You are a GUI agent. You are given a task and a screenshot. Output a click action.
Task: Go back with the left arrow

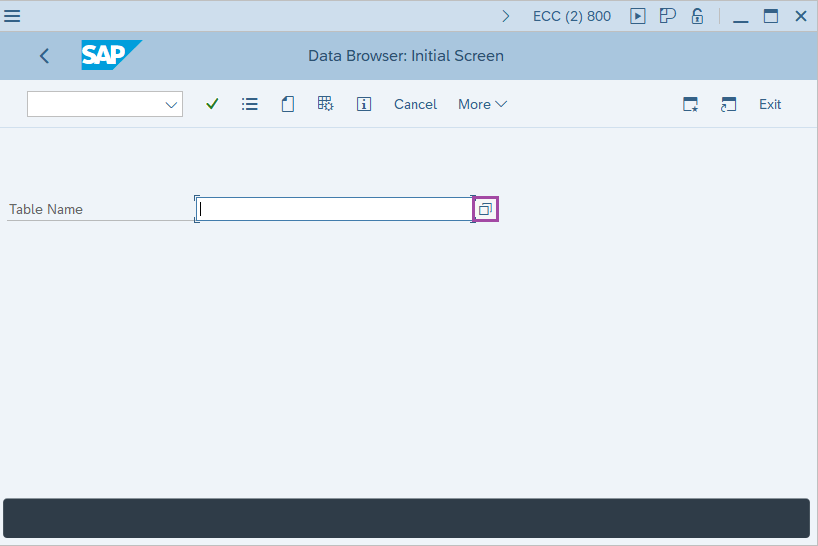coord(44,56)
